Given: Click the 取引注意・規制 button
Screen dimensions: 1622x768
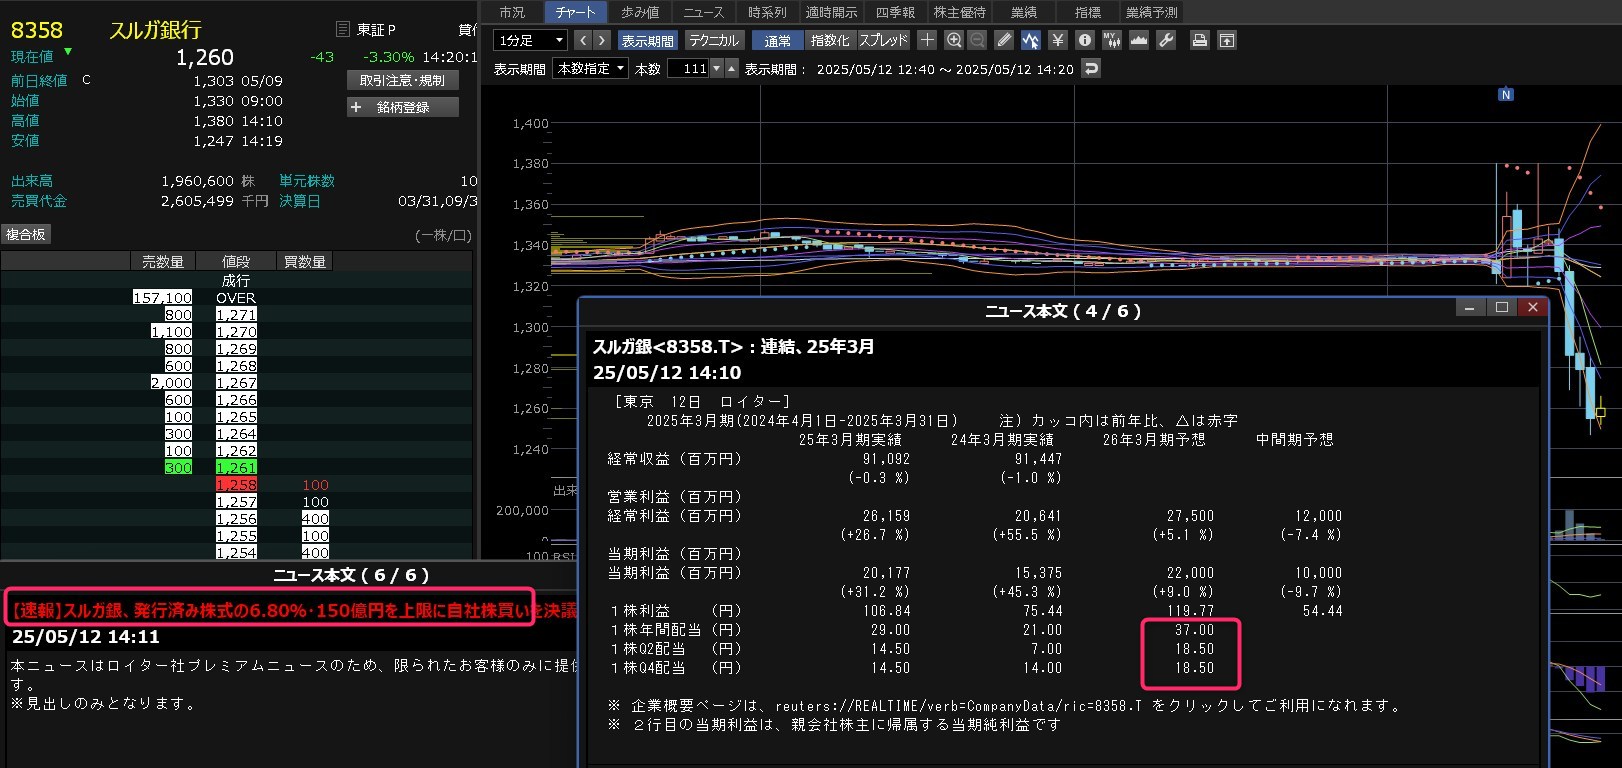Looking at the screenshot, I should coord(403,80).
